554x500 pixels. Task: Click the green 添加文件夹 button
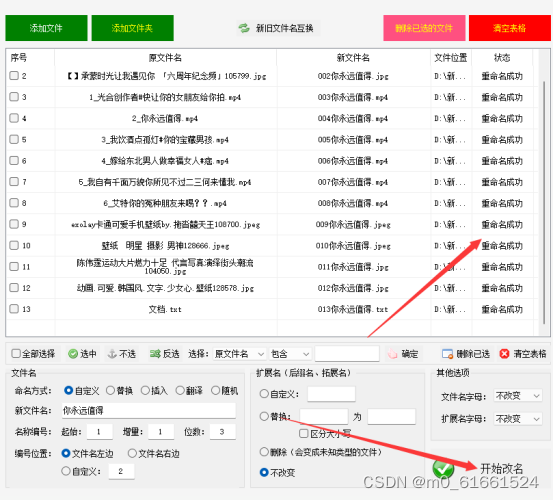click(x=132, y=28)
